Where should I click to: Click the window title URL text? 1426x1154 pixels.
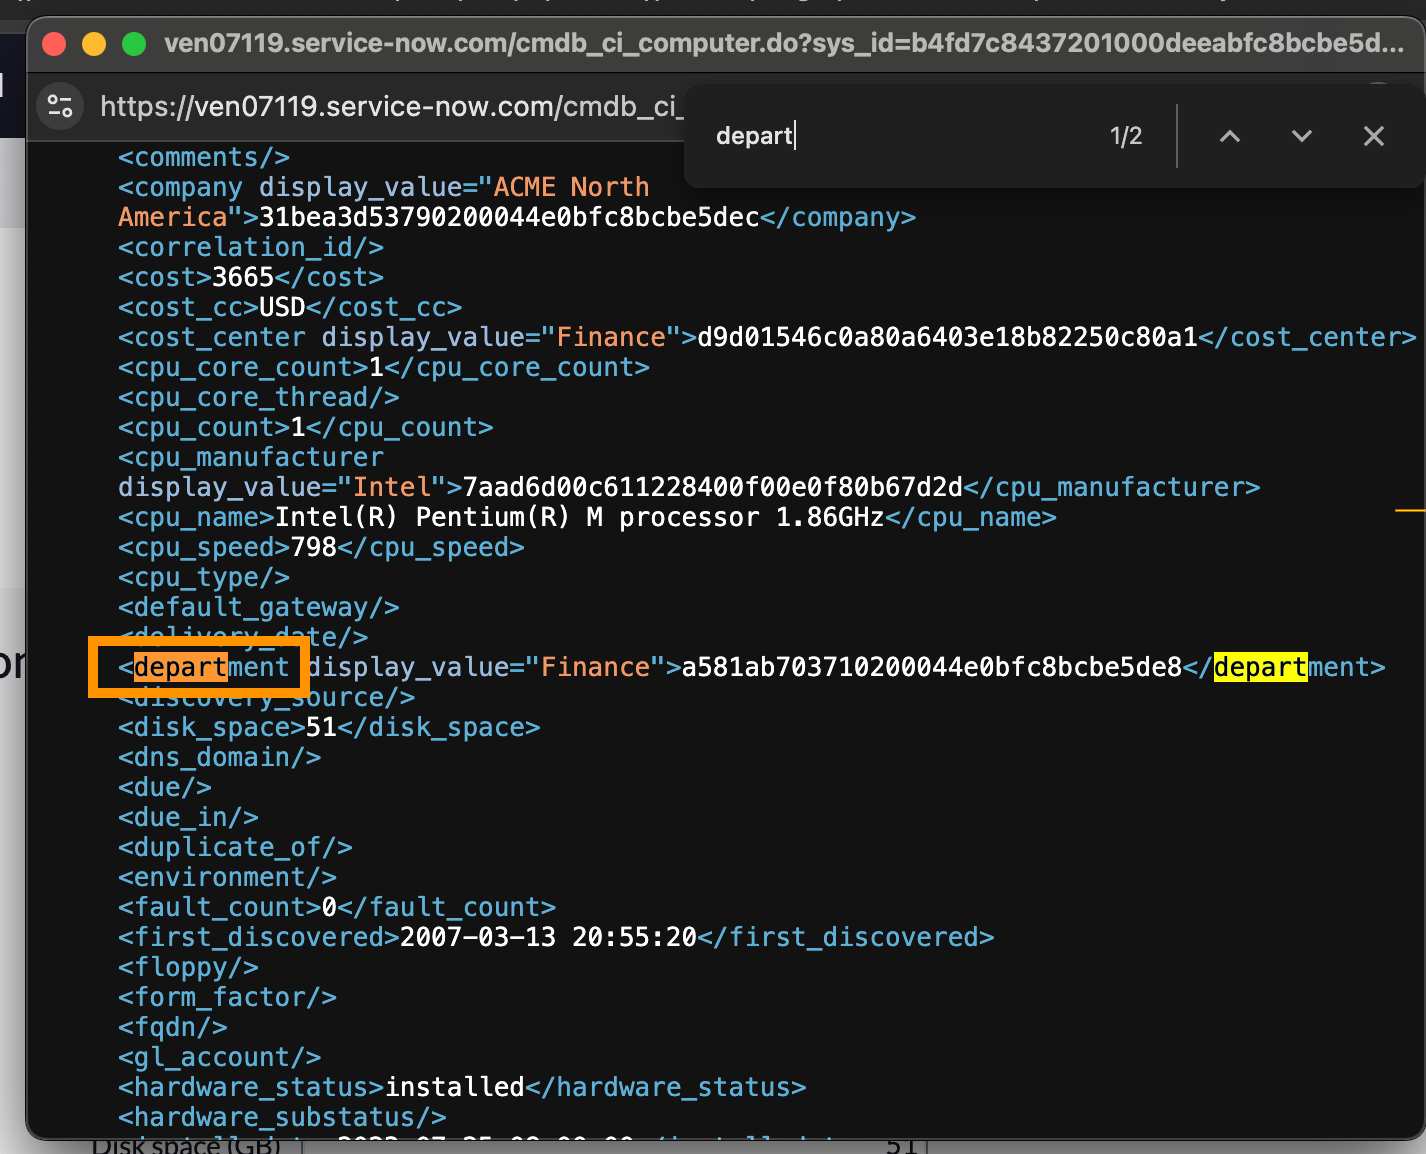784,43
